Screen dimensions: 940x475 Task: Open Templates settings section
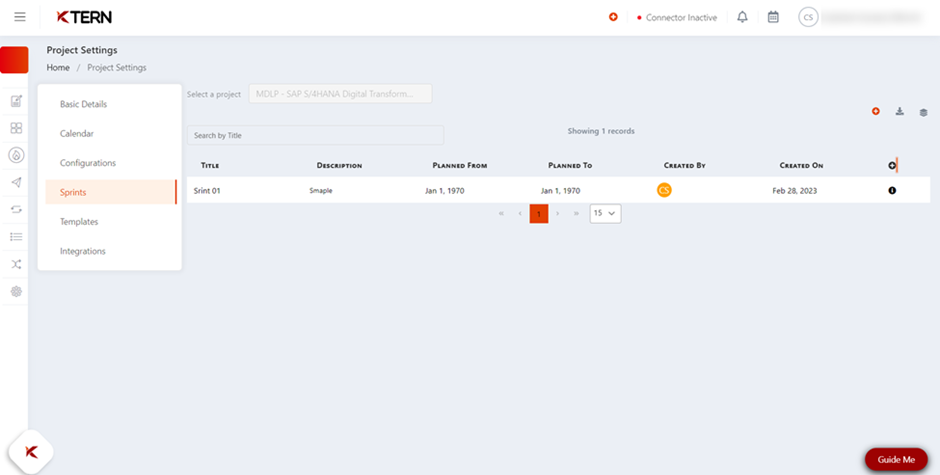(x=79, y=221)
